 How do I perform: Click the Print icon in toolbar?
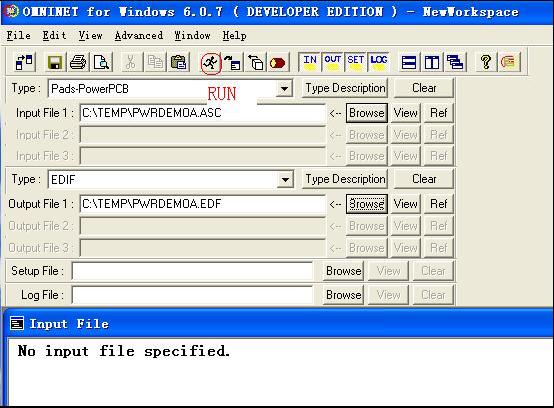pos(78,63)
